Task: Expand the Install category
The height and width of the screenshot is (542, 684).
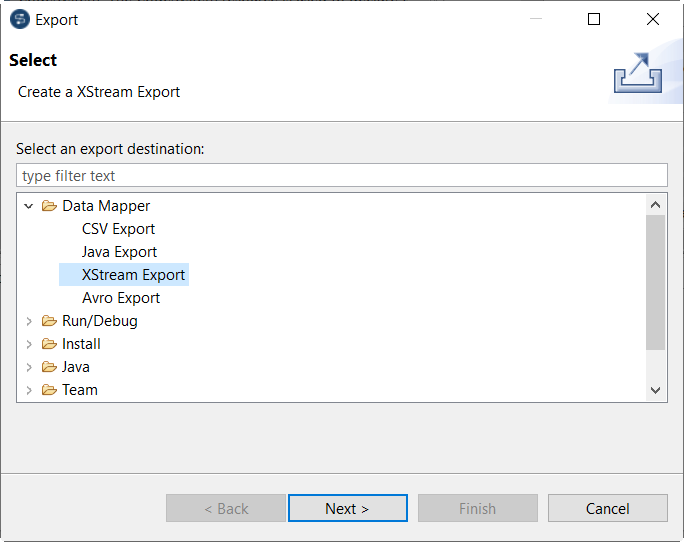Action: [29, 344]
